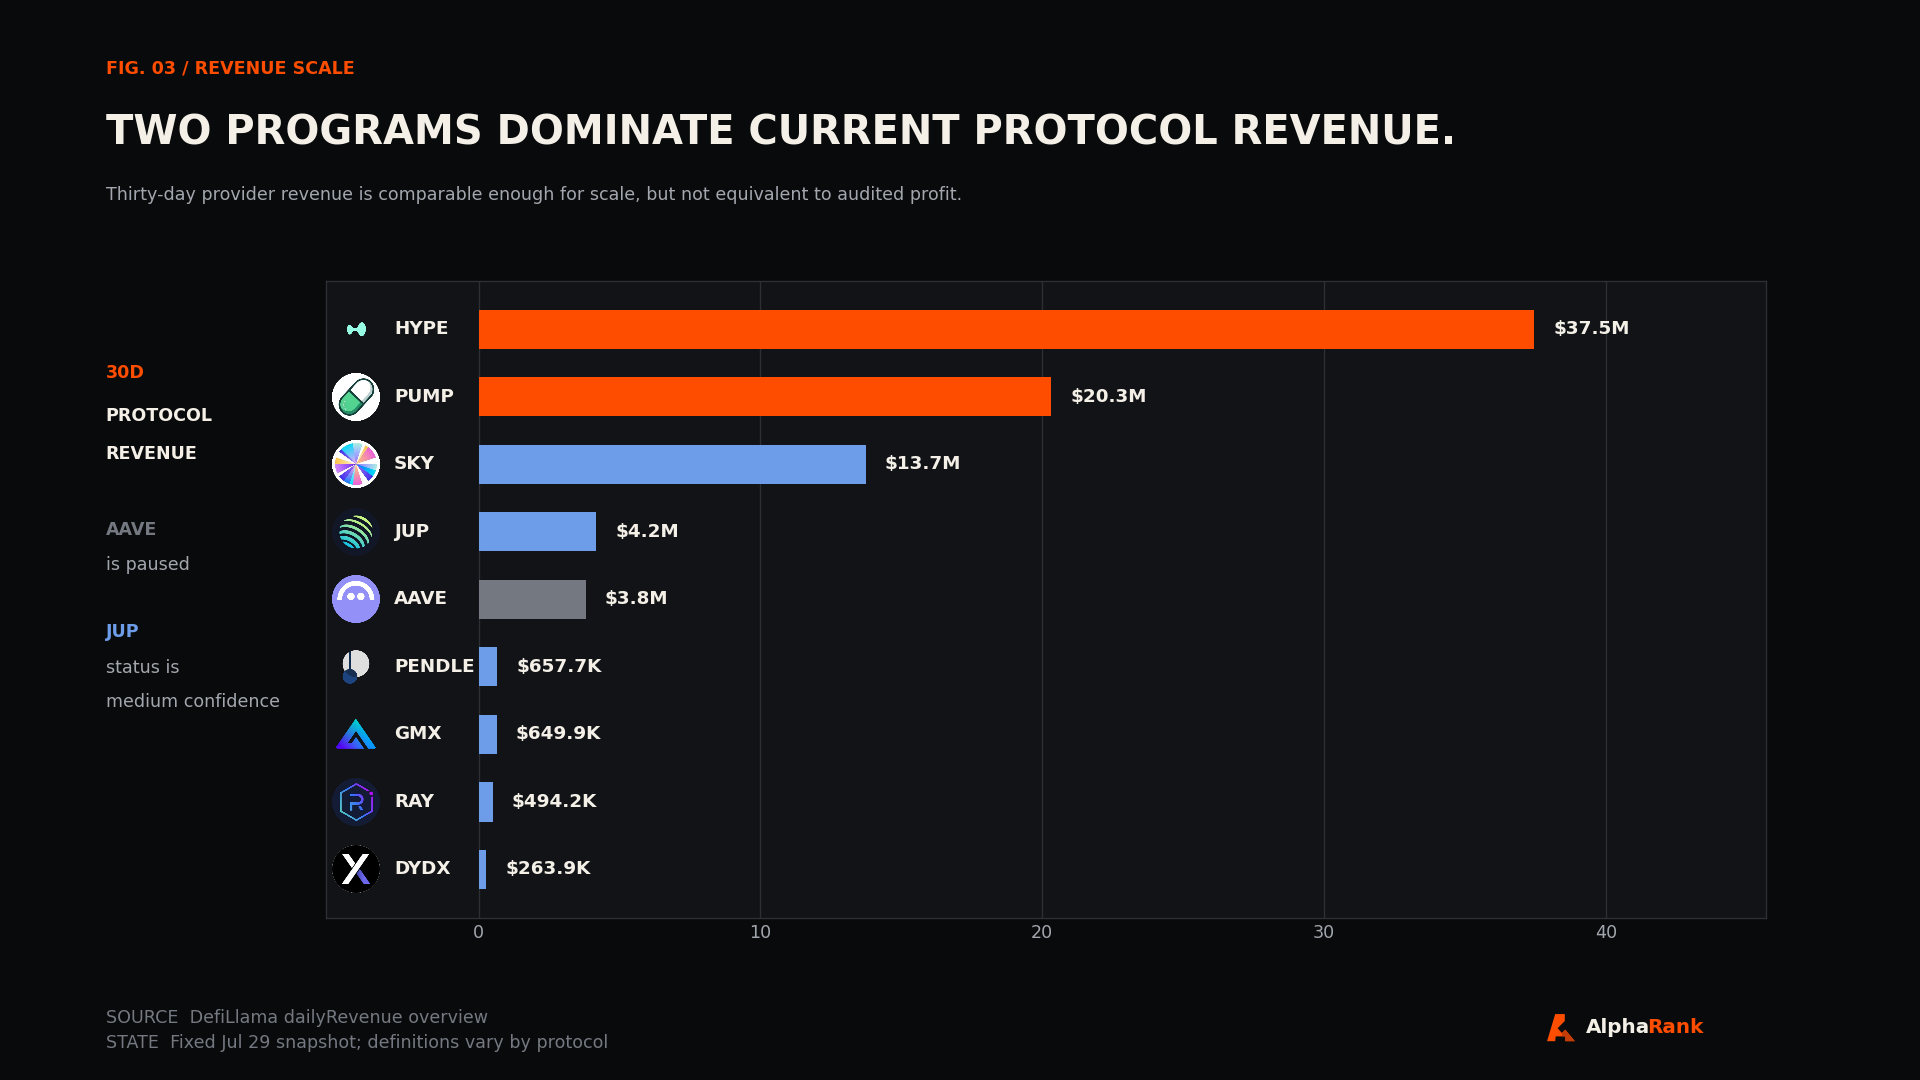This screenshot has height=1080, width=1920.
Task: Click the $13.7M value label
Action: pos(922,463)
